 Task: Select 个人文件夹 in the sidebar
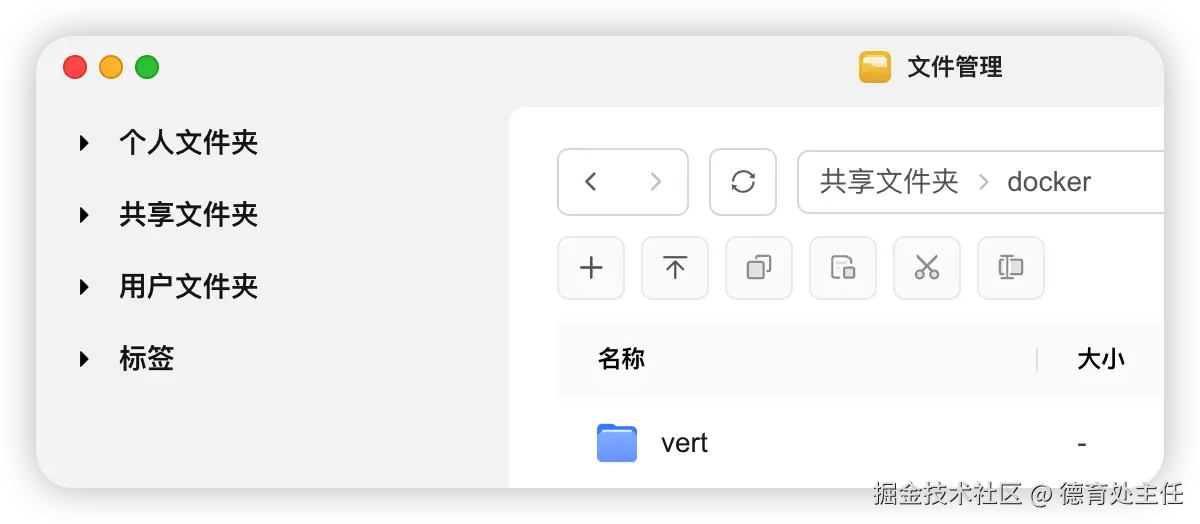click(189, 143)
